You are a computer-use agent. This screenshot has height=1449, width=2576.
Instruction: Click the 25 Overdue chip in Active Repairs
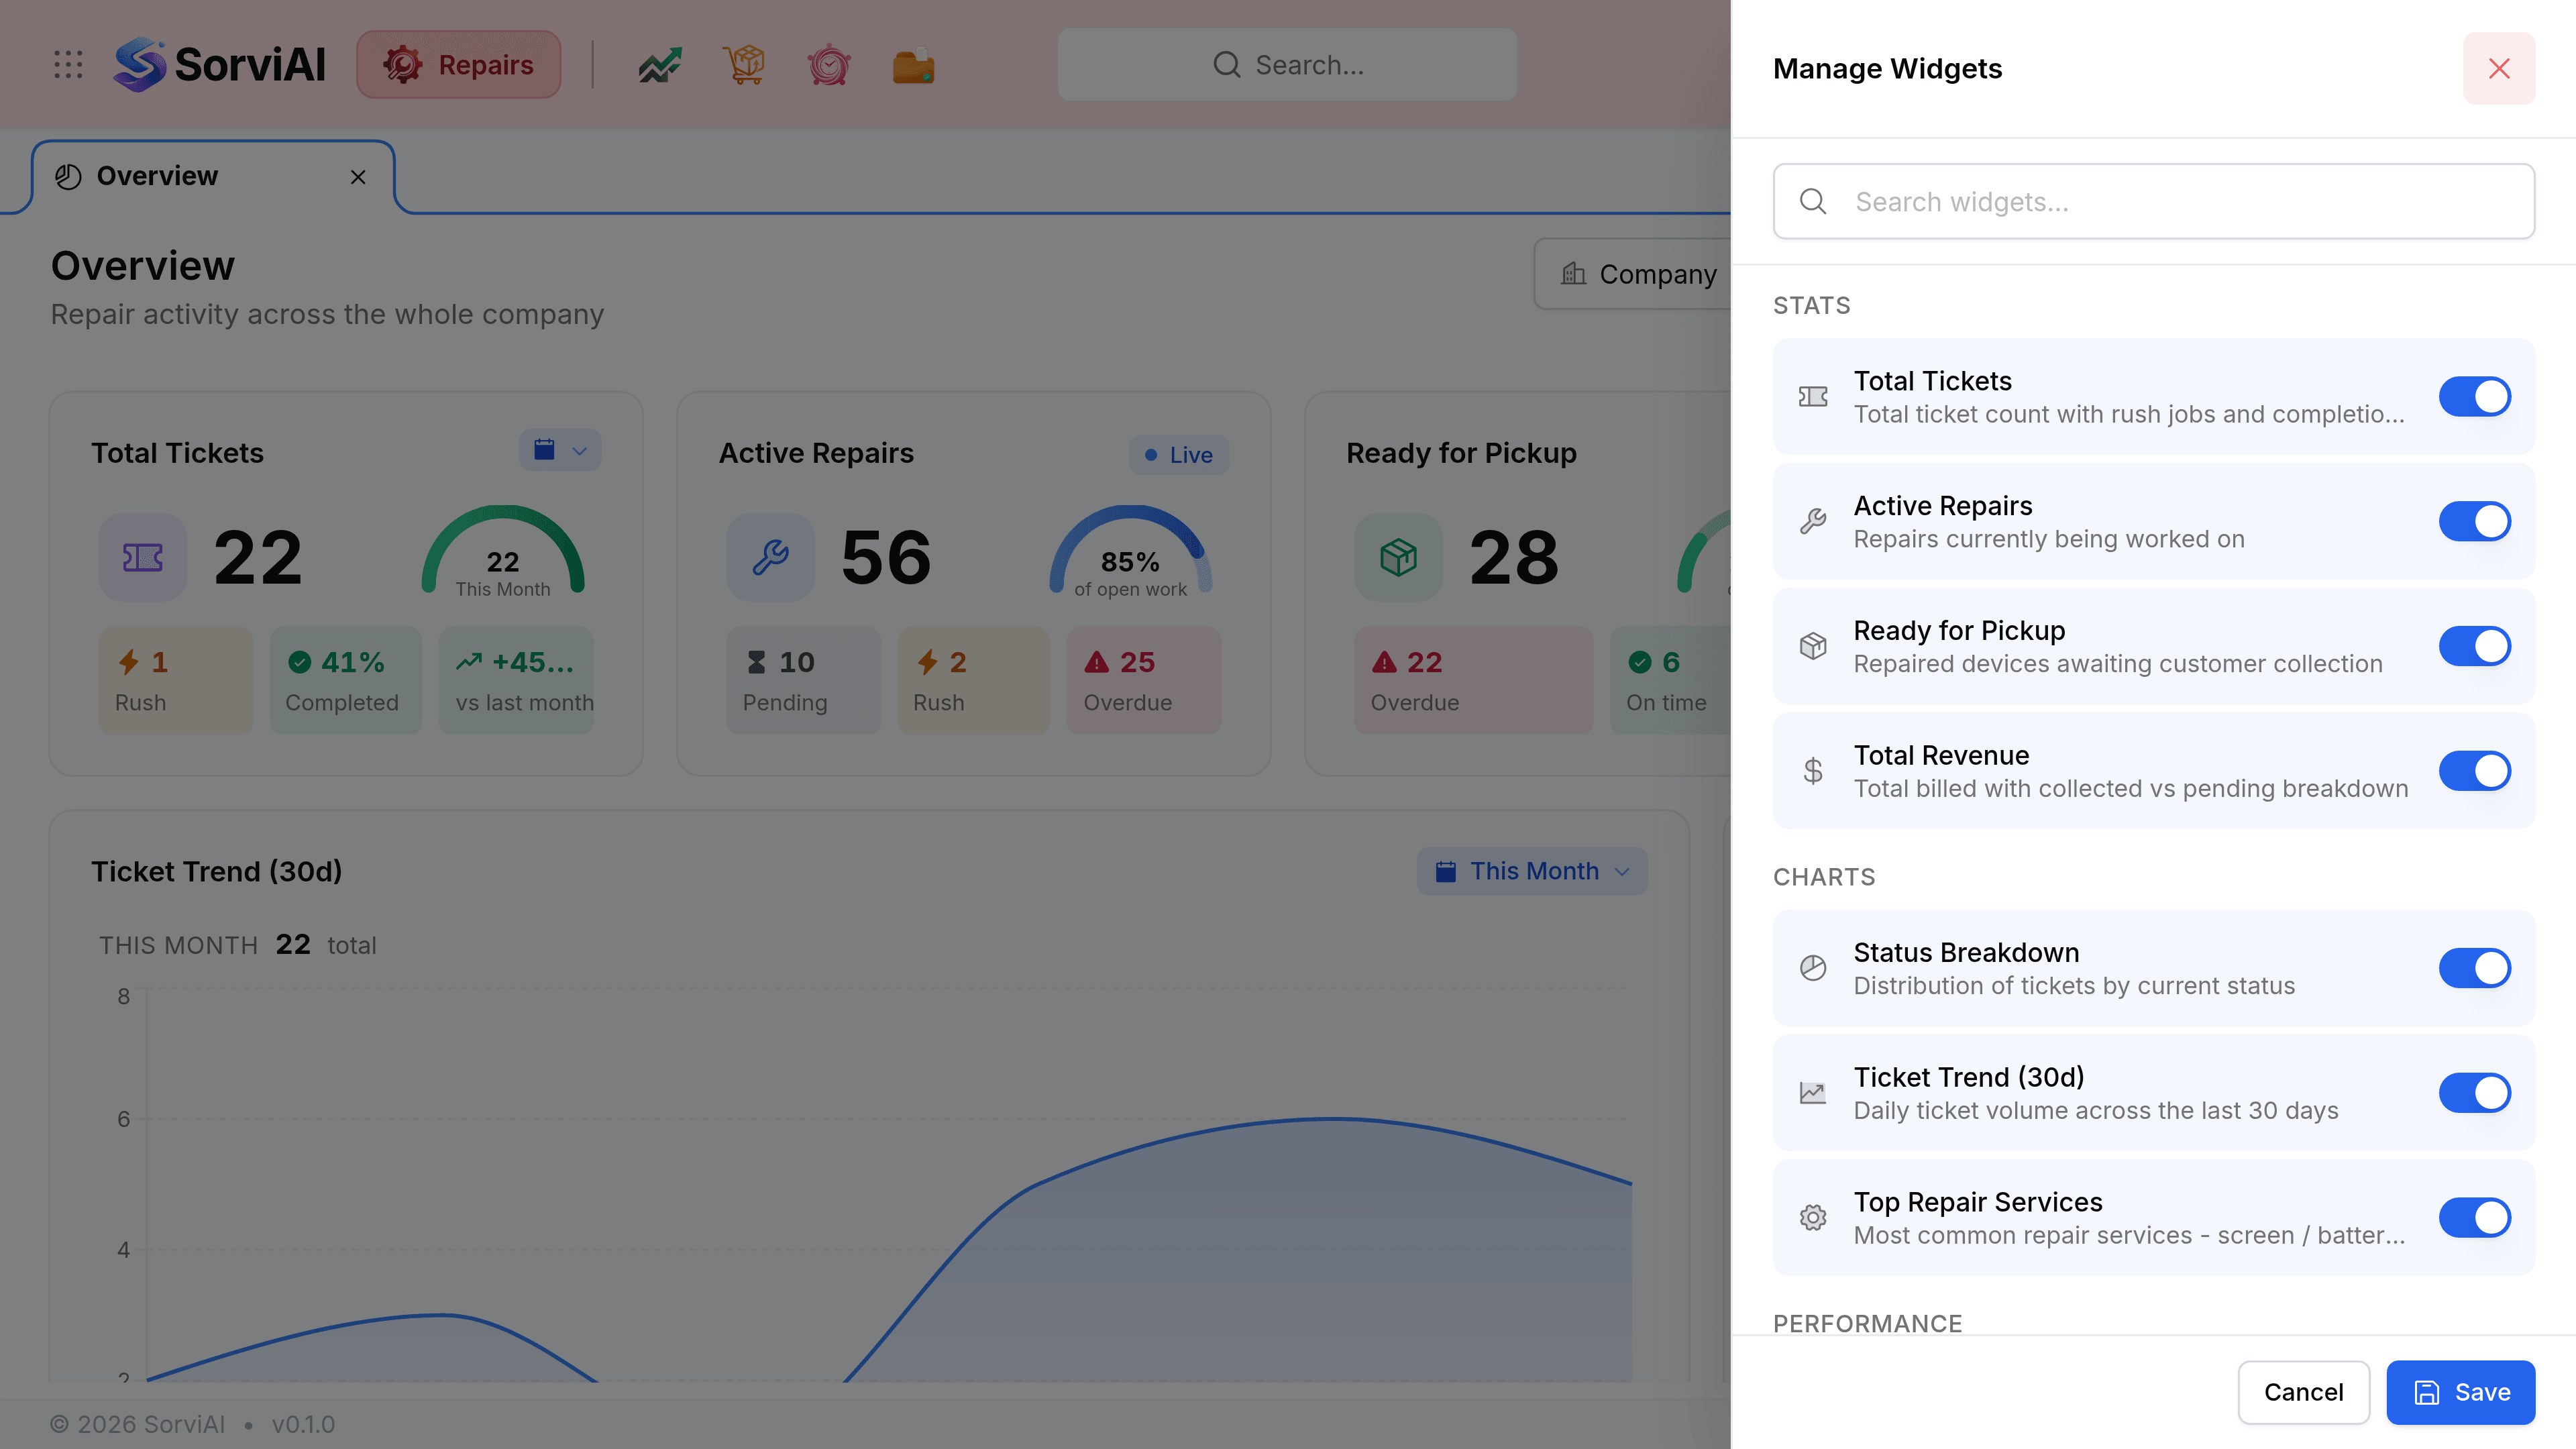(x=1144, y=680)
